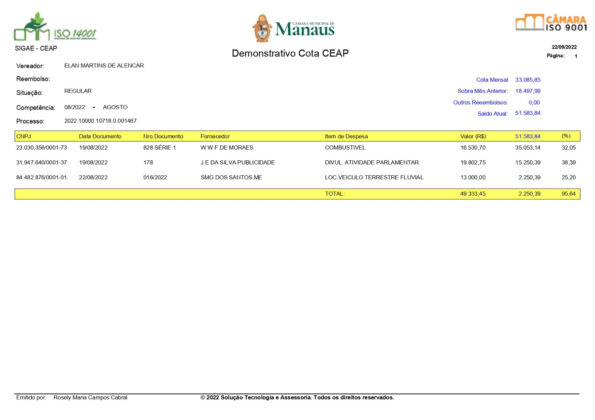Viewport: 595px width, 420px height.
Task: Select date '22/08/2022' in SMG DOS SANTOS row
Action: point(93,177)
